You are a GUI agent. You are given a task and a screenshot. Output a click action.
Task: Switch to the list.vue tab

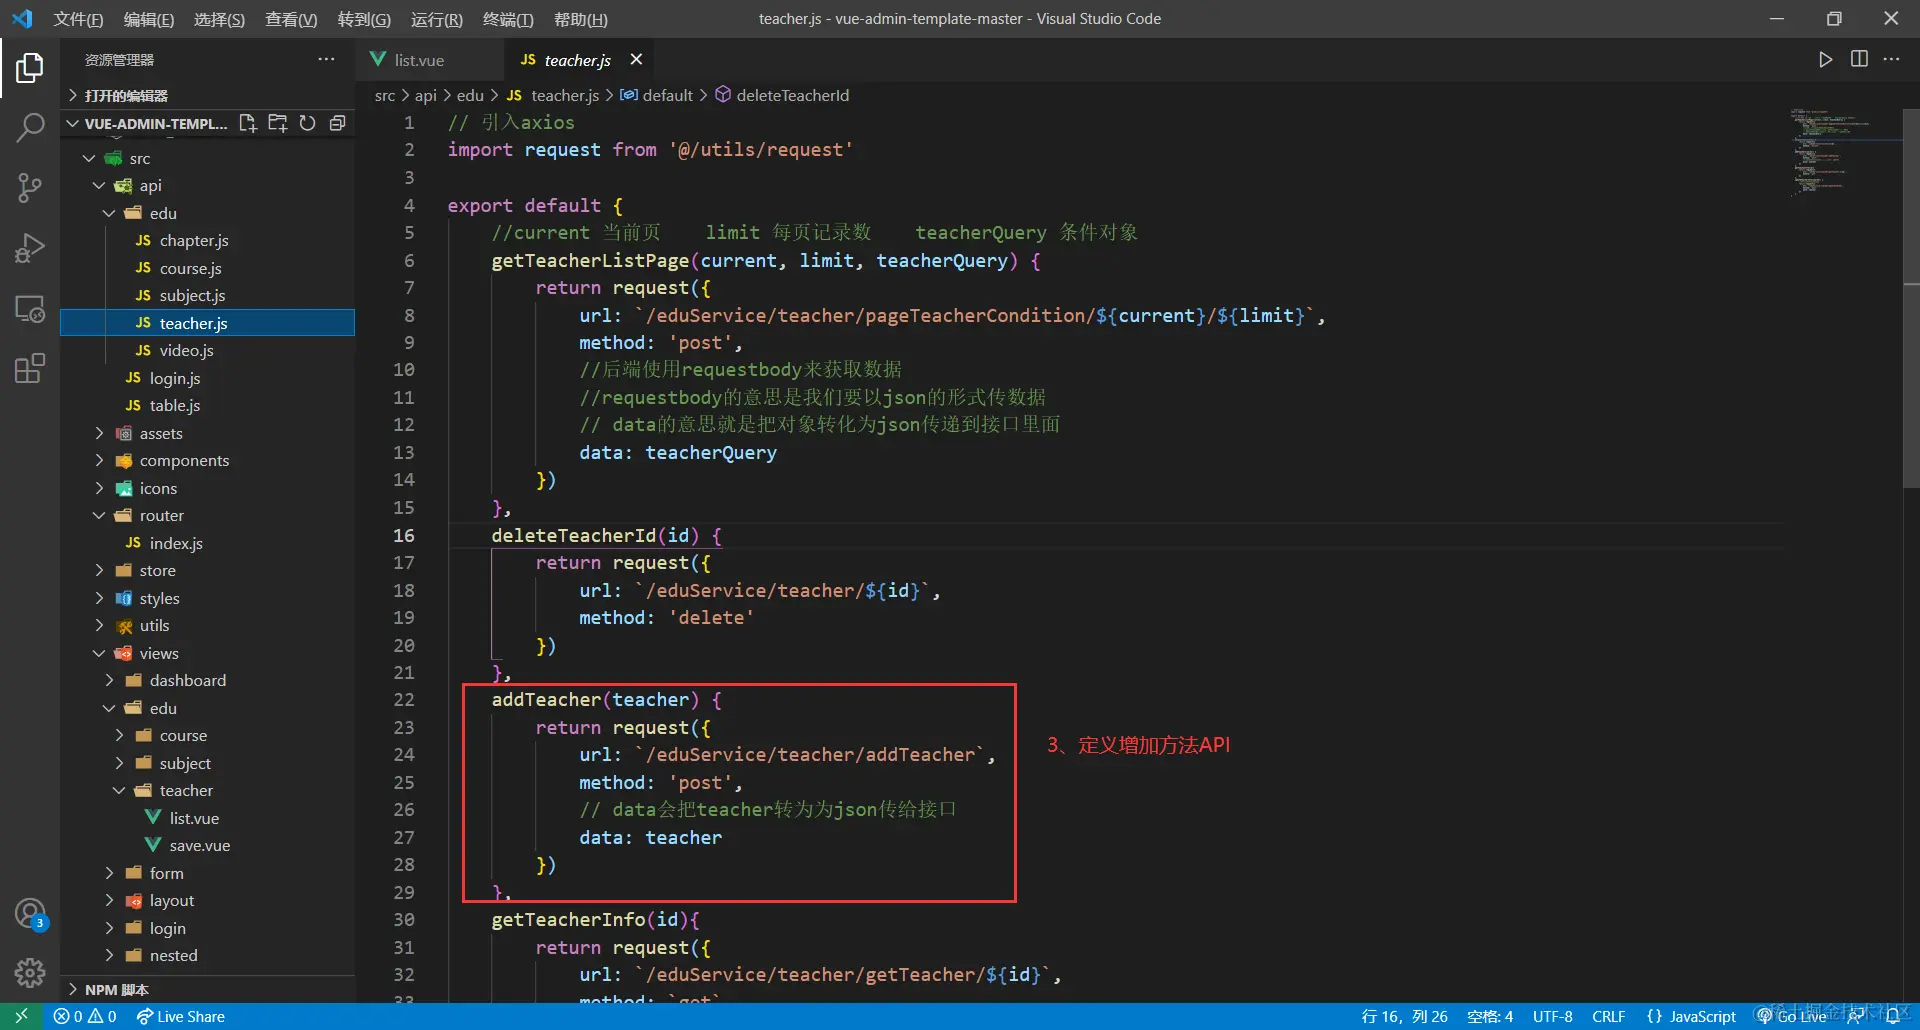[x=419, y=60]
